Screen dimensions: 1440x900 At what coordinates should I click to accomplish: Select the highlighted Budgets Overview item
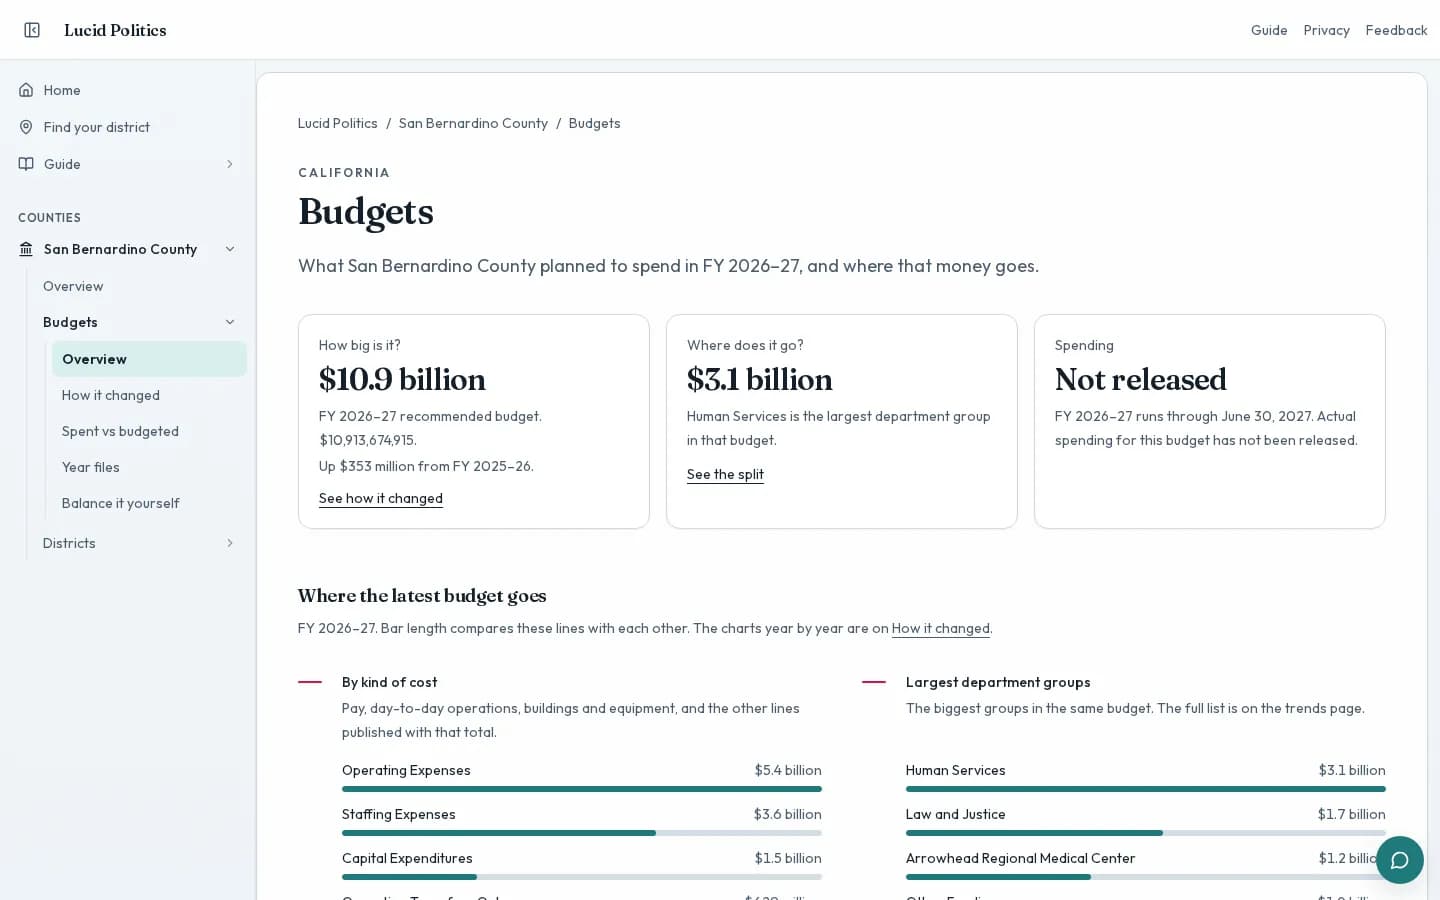coord(149,359)
